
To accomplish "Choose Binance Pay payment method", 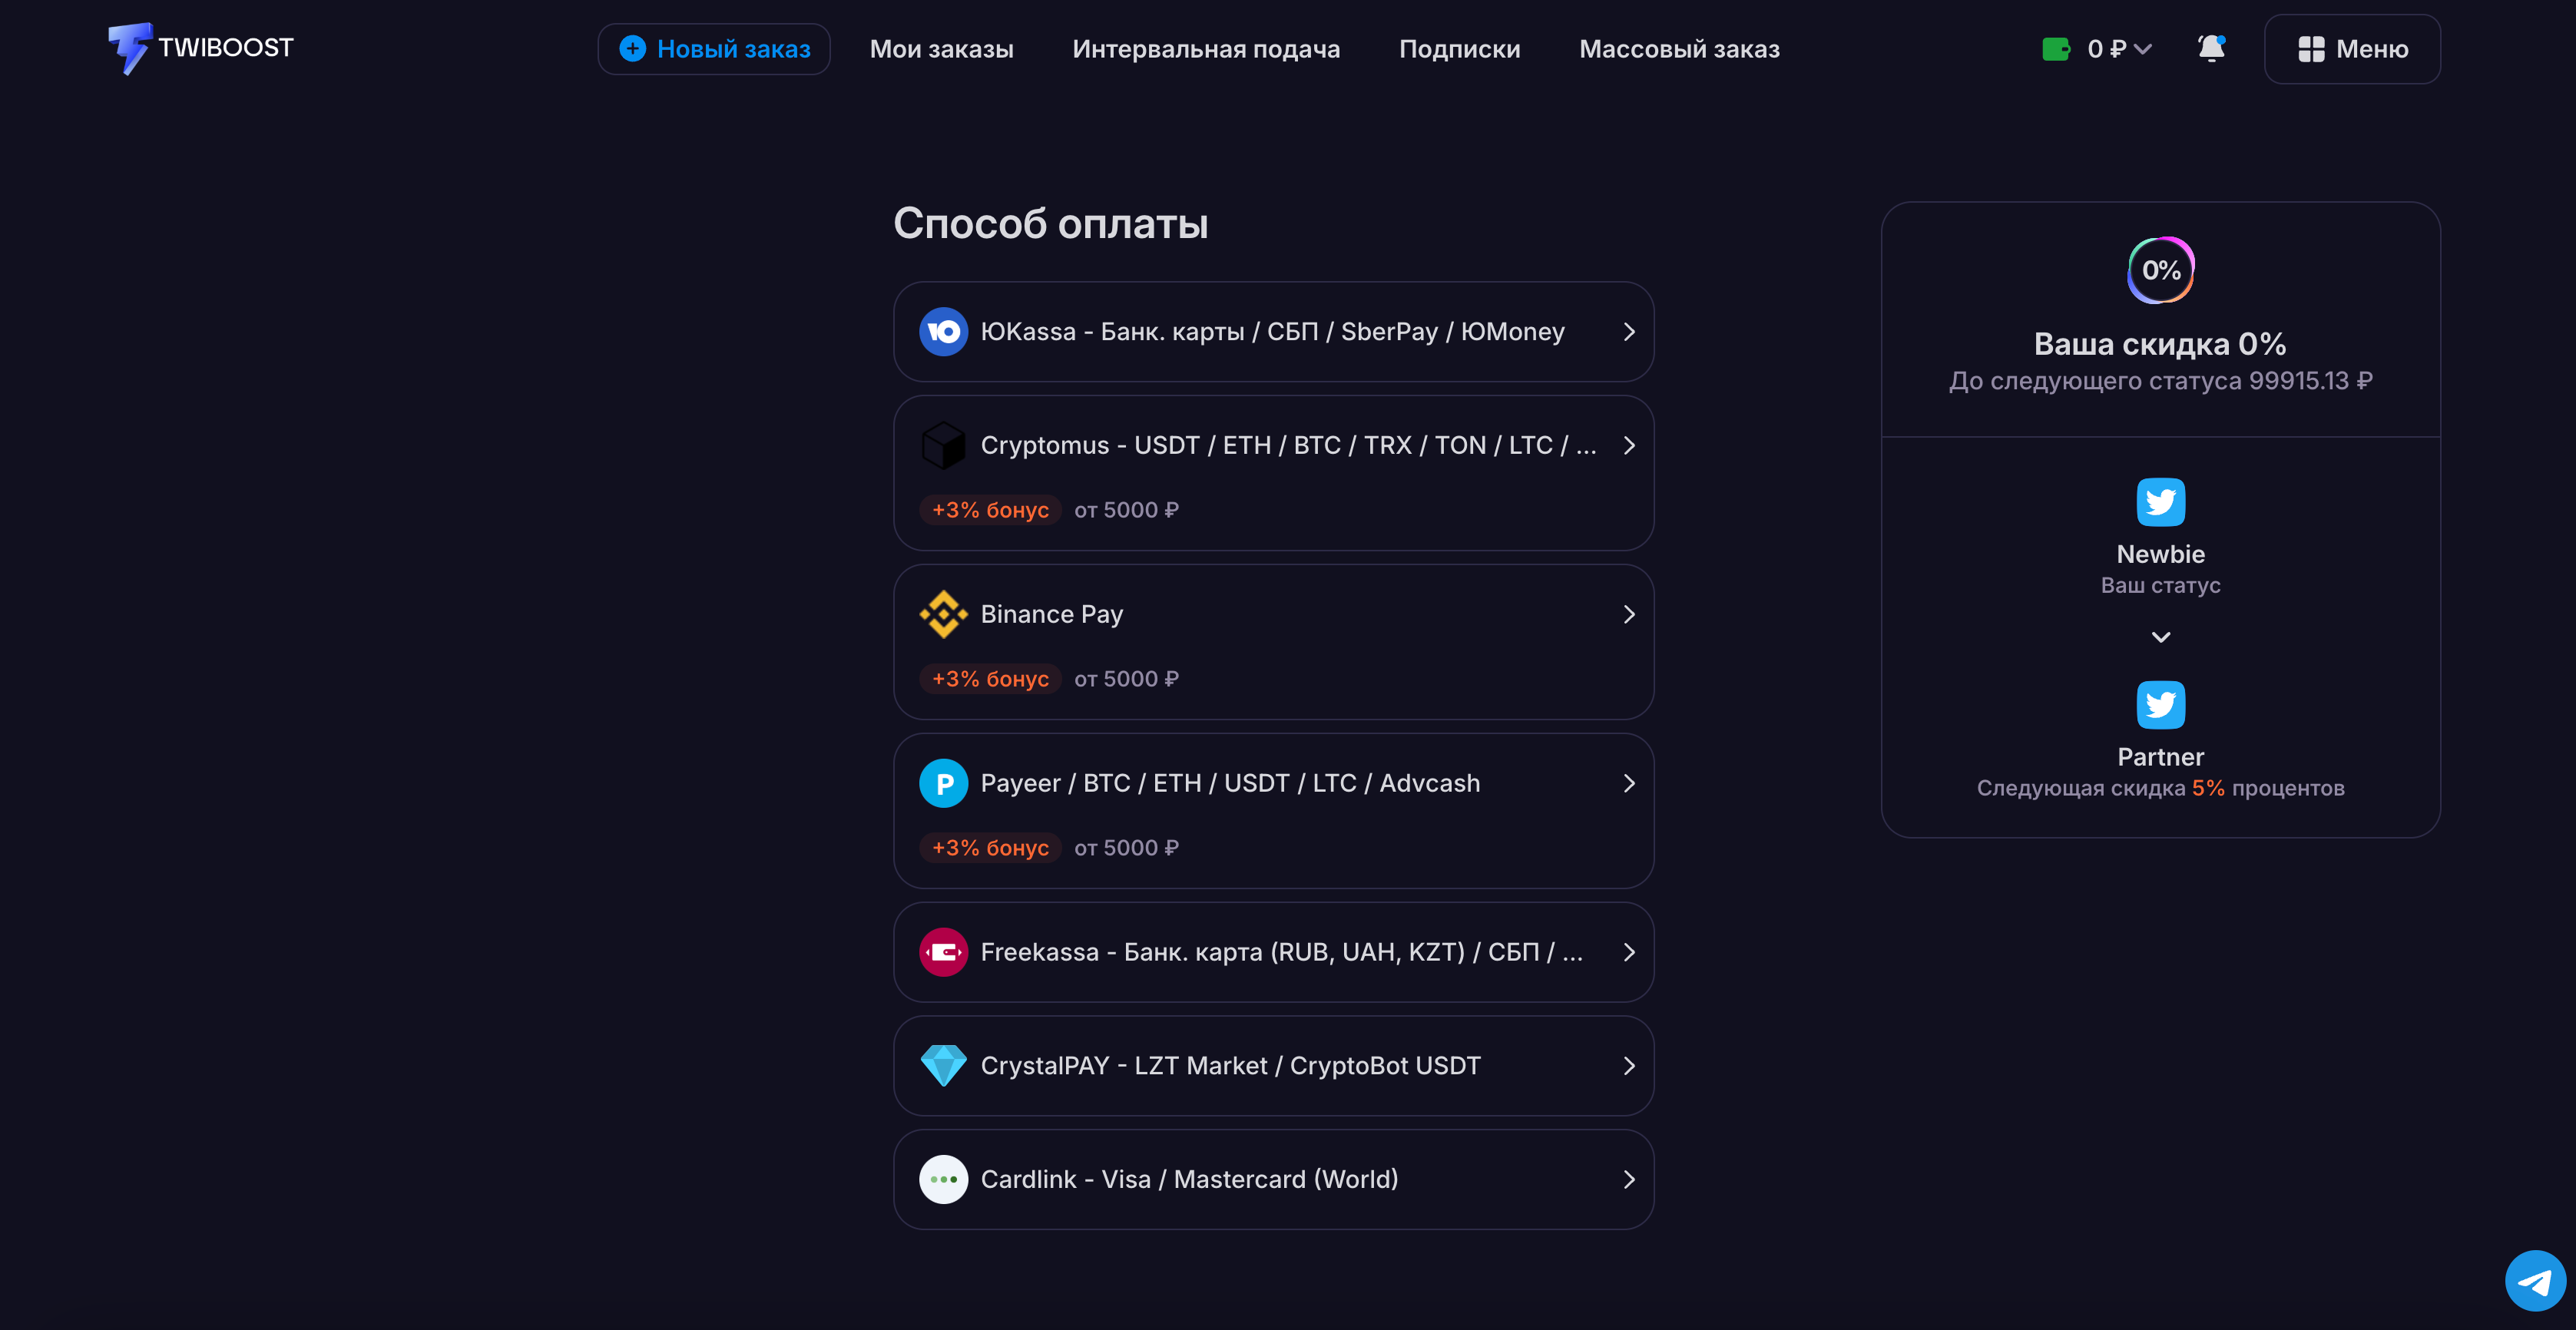I will 1273,642.
